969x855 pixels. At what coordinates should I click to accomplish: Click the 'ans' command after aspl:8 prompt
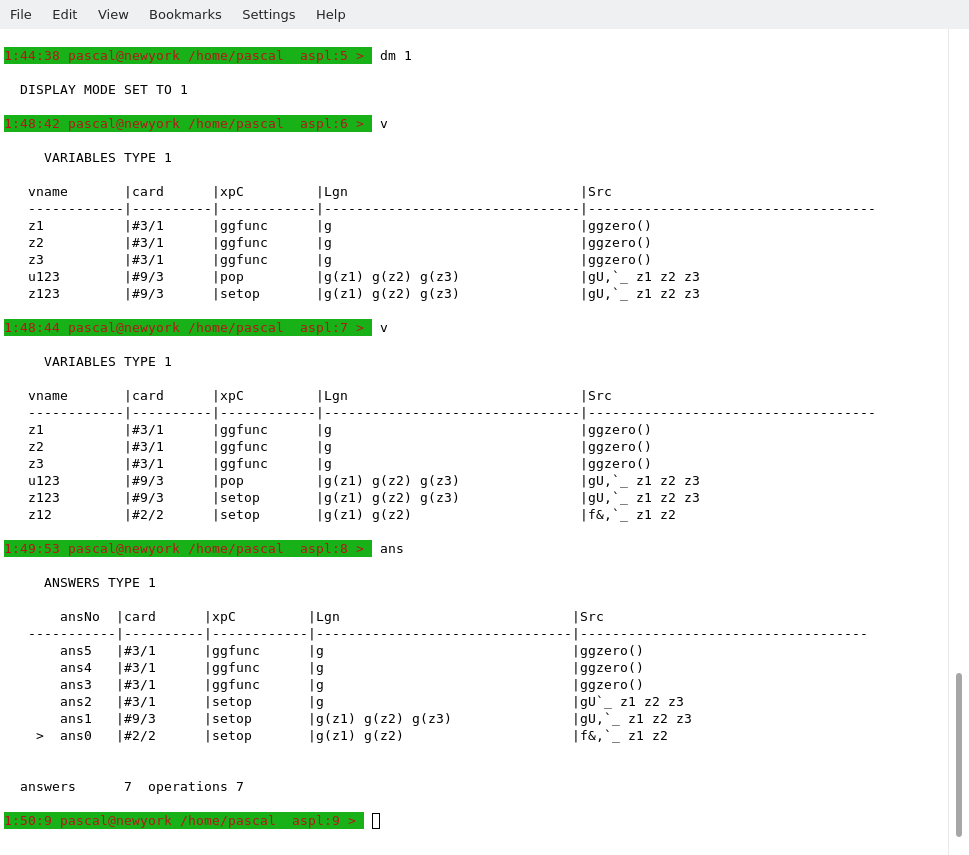pos(392,549)
